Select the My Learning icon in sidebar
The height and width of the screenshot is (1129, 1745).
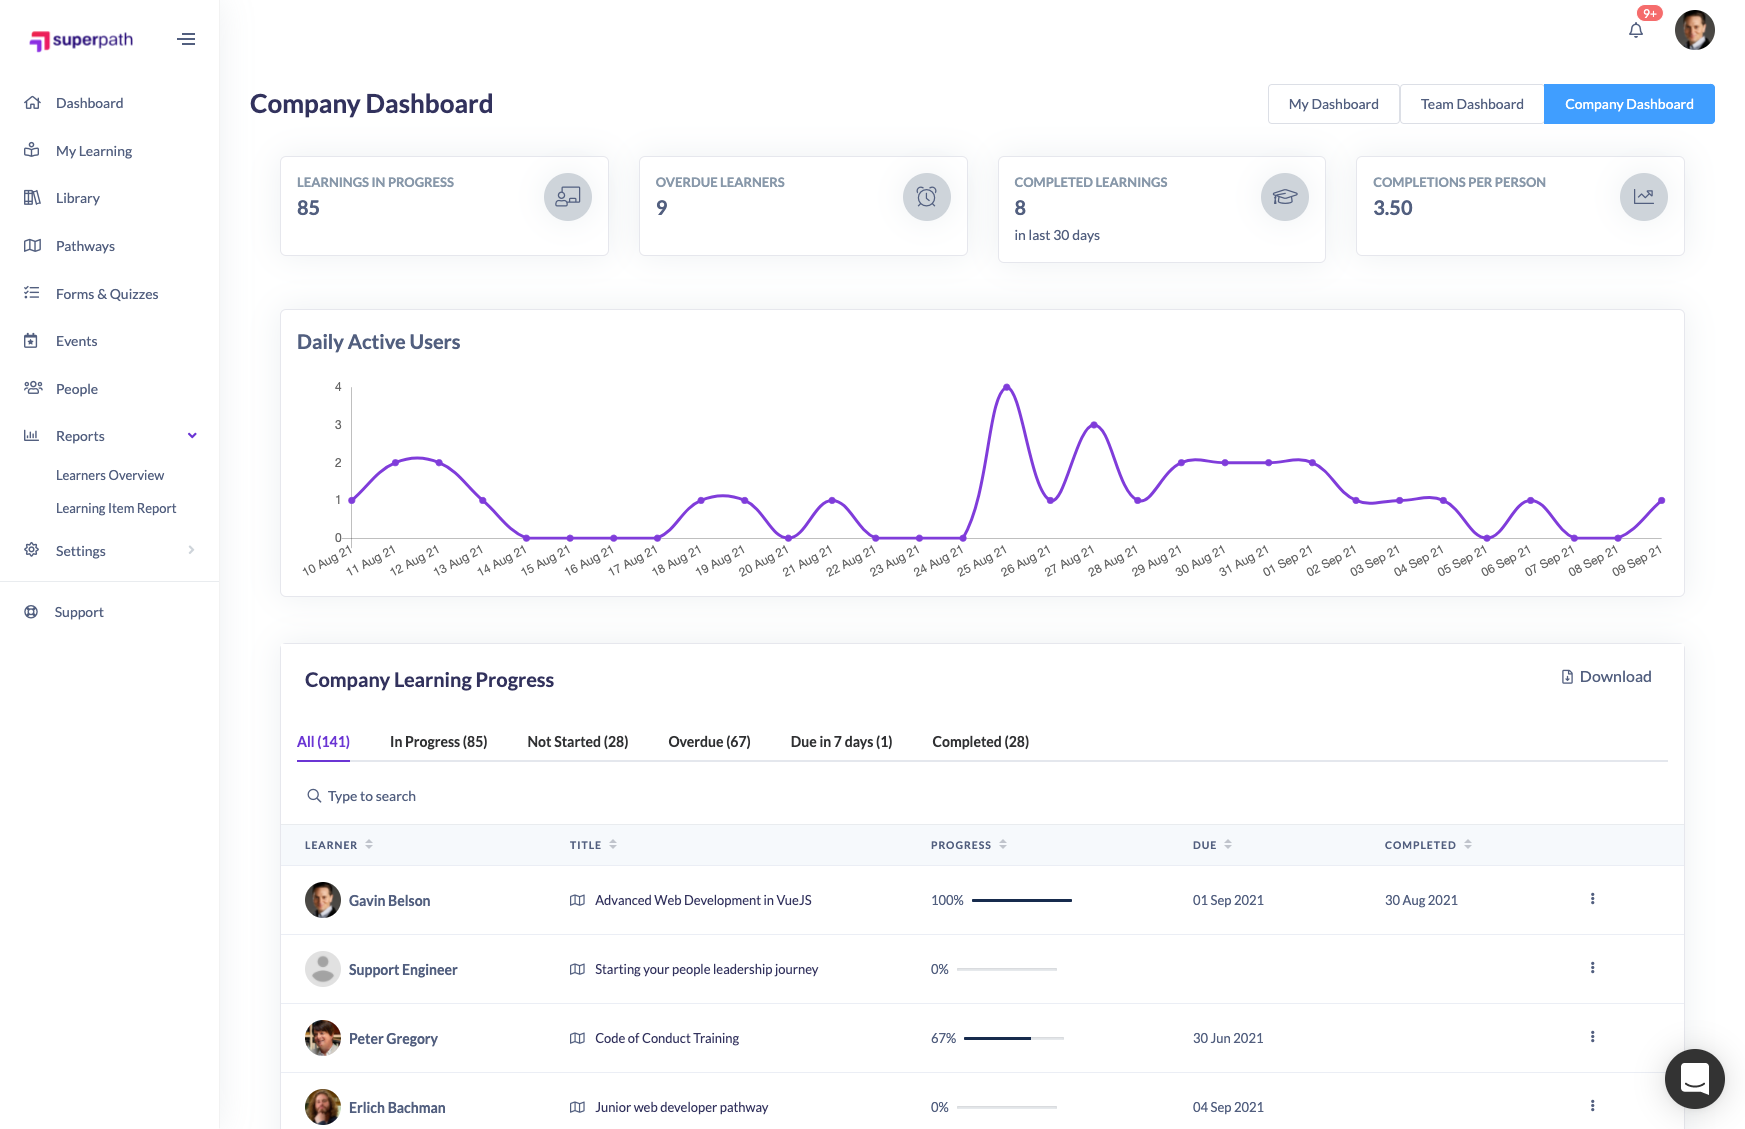tap(31, 150)
